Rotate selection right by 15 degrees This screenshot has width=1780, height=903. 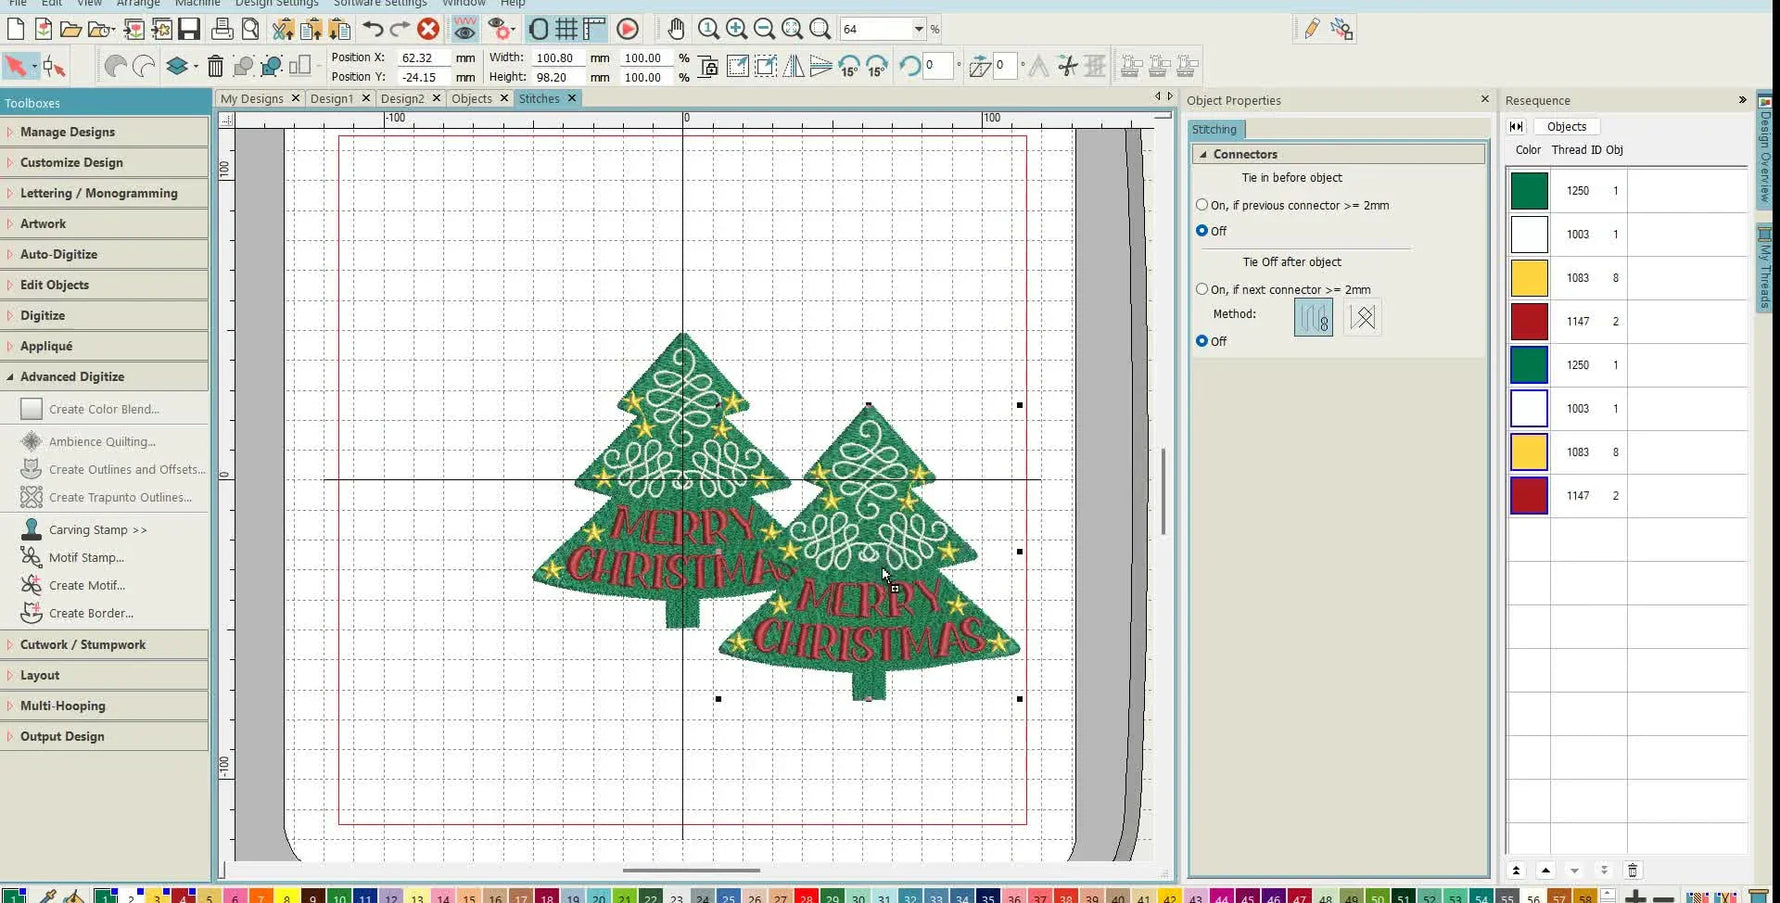tap(877, 67)
